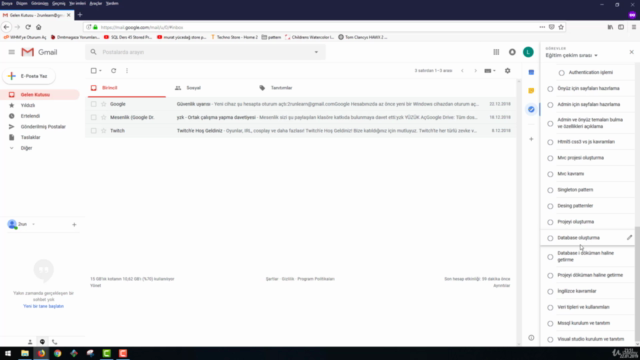Viewport: 640px width, 360px height.
Task: Get add-ons via the plus icon
Action: pyautogui.click(x=531, y=139)
